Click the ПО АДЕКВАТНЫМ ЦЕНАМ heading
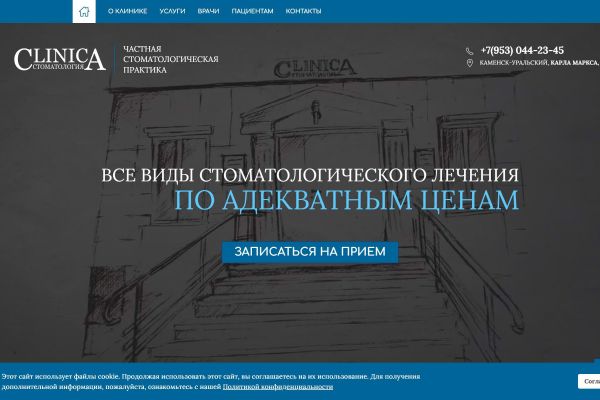 click(x=346, y=200)
